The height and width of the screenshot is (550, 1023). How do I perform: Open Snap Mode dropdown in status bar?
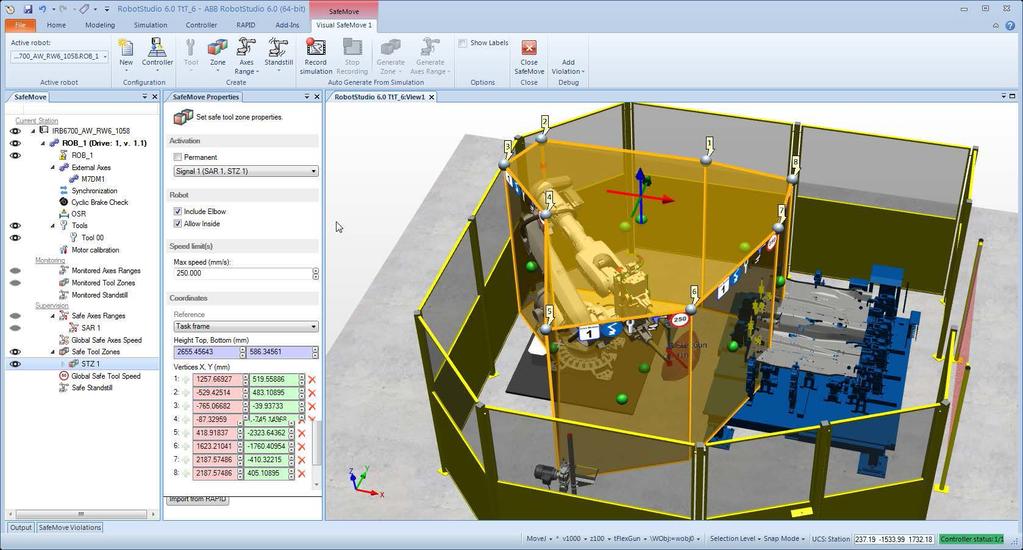[x=783, y=539]
